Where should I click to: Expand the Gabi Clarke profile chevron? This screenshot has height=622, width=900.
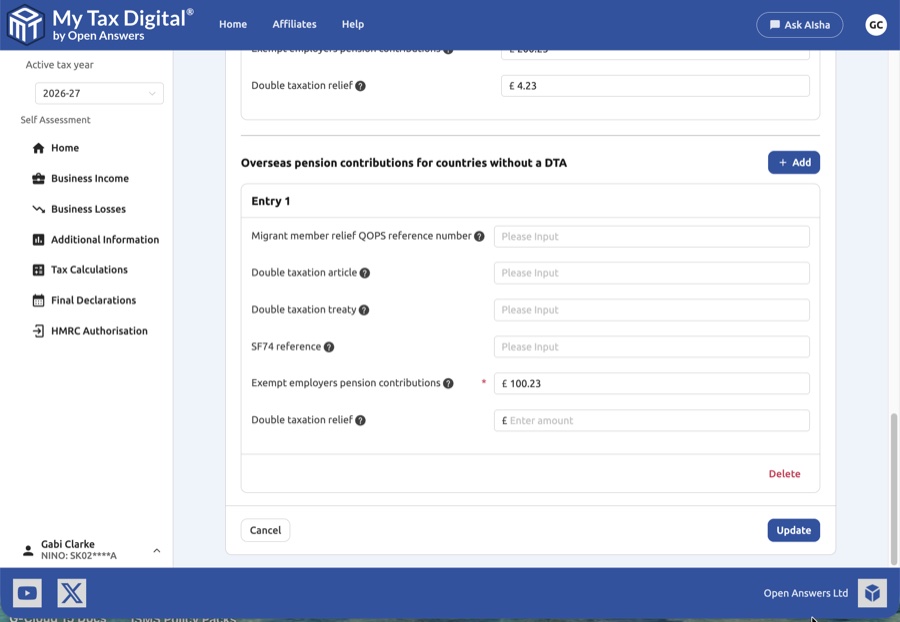point(156,551)
